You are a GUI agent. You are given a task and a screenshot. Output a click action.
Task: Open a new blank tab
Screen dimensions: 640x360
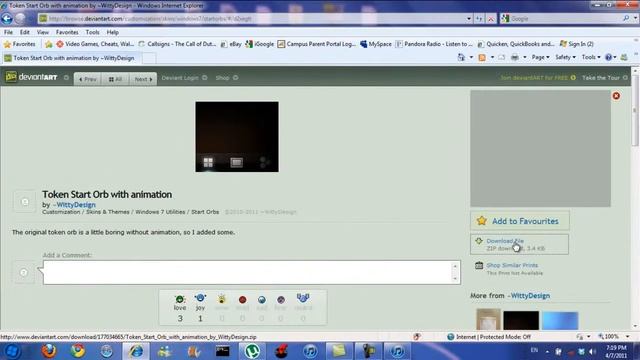click(149, 58)
